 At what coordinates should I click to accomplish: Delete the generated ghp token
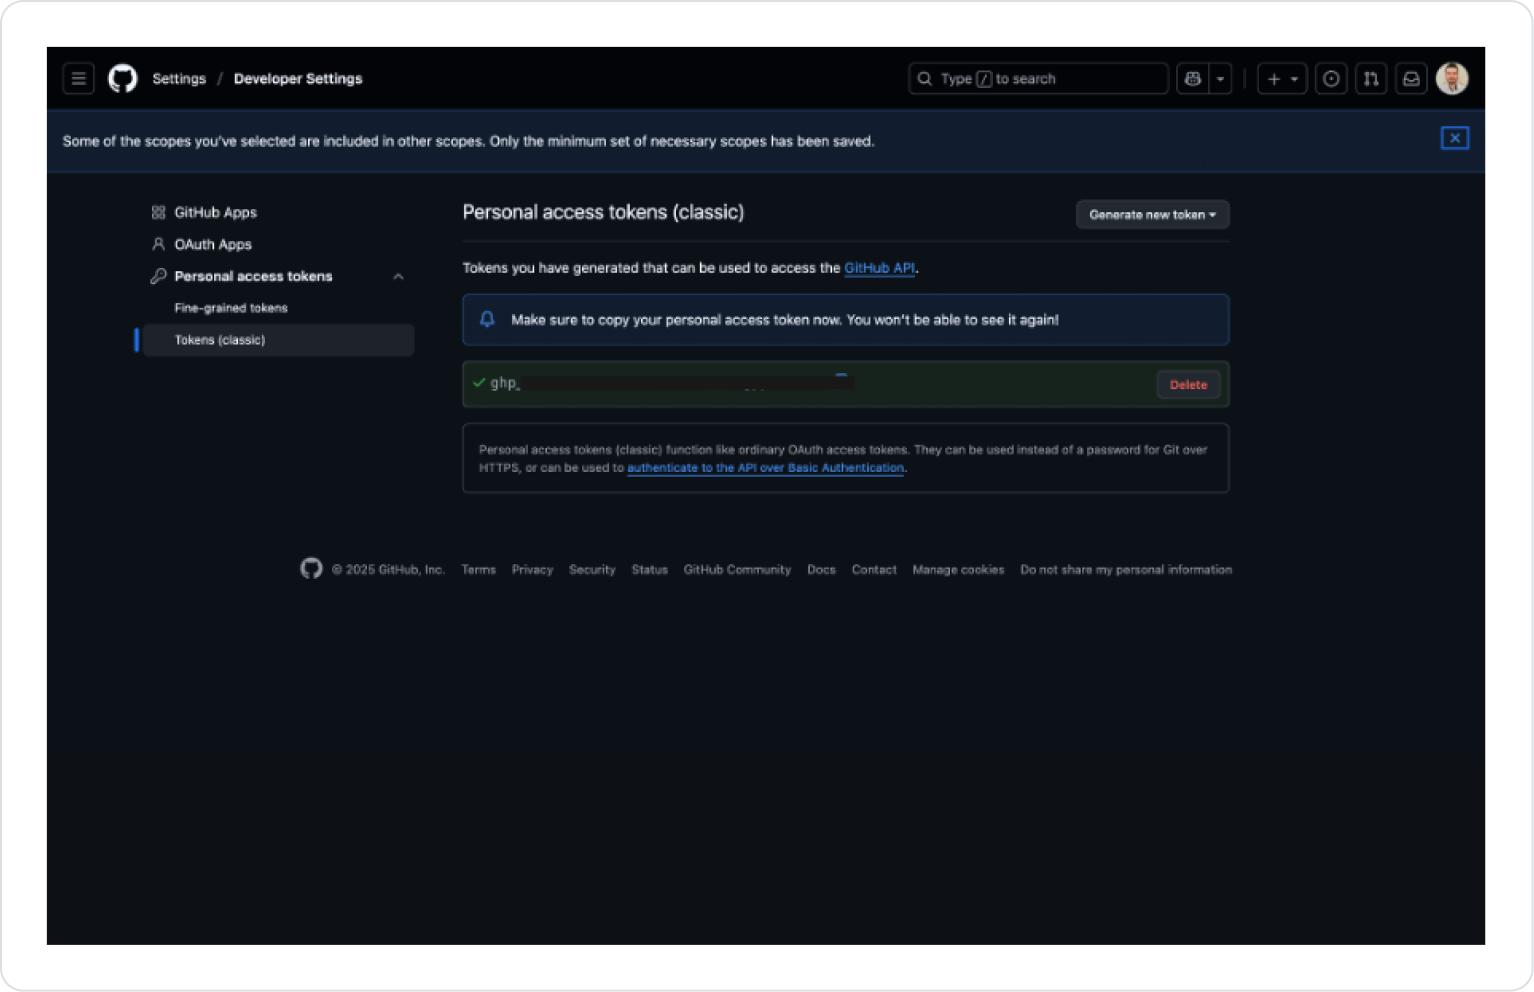1188,384
